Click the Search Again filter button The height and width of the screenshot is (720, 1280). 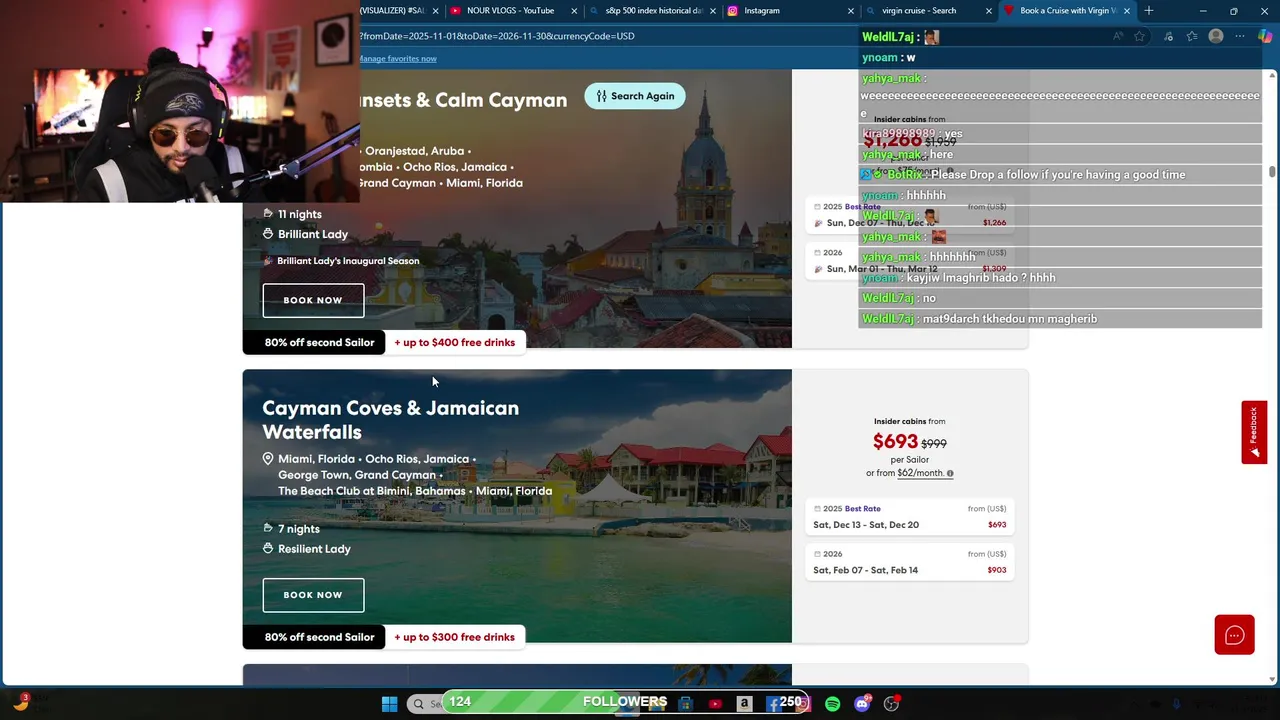pyautogui.click(x=635, y=96)
